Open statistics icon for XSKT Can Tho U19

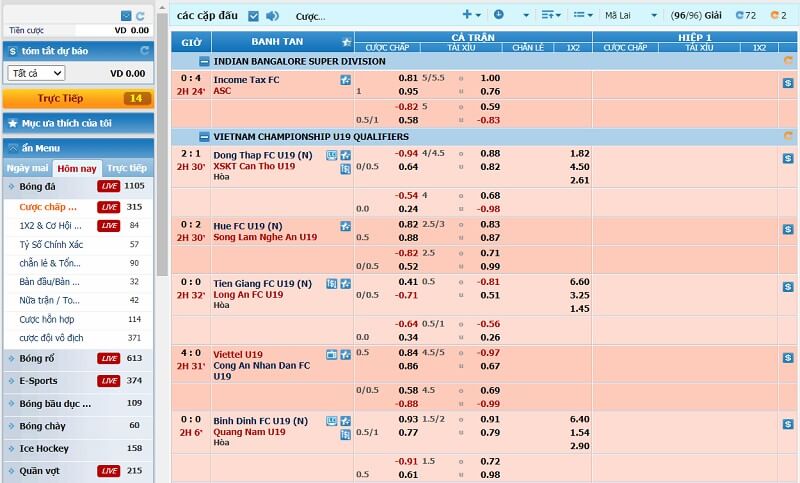pyautogui.click(x=345, y=168)
